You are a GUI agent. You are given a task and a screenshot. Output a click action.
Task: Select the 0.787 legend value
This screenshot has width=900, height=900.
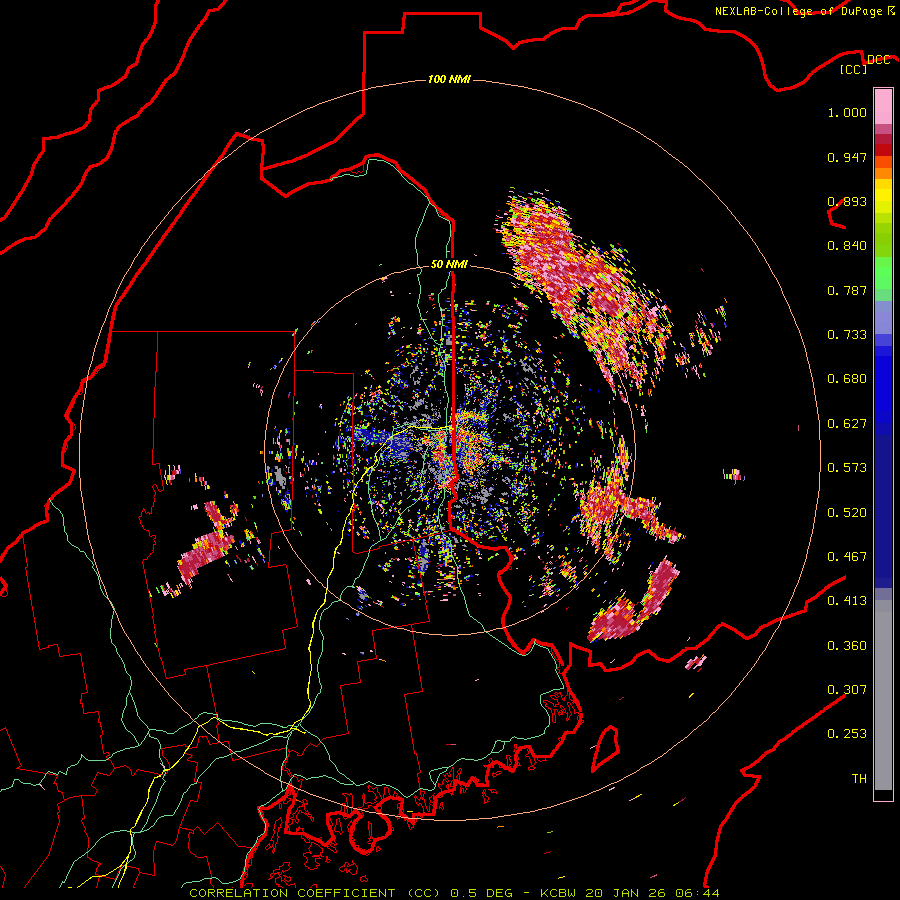[x=847, y=290]
